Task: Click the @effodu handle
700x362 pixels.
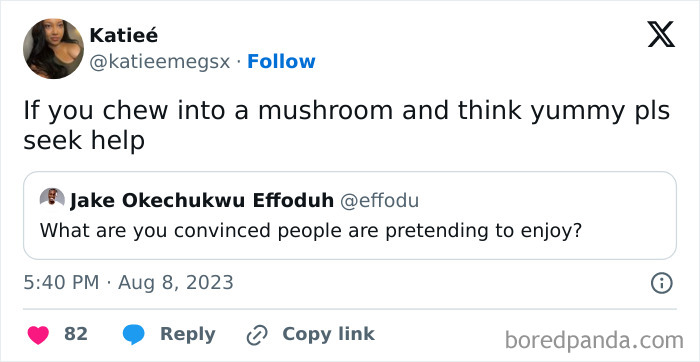Action: tap(379, 201)
